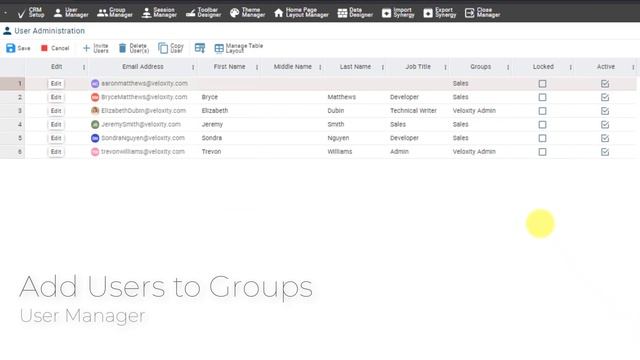Sort by Groups header

pos(480,67)
